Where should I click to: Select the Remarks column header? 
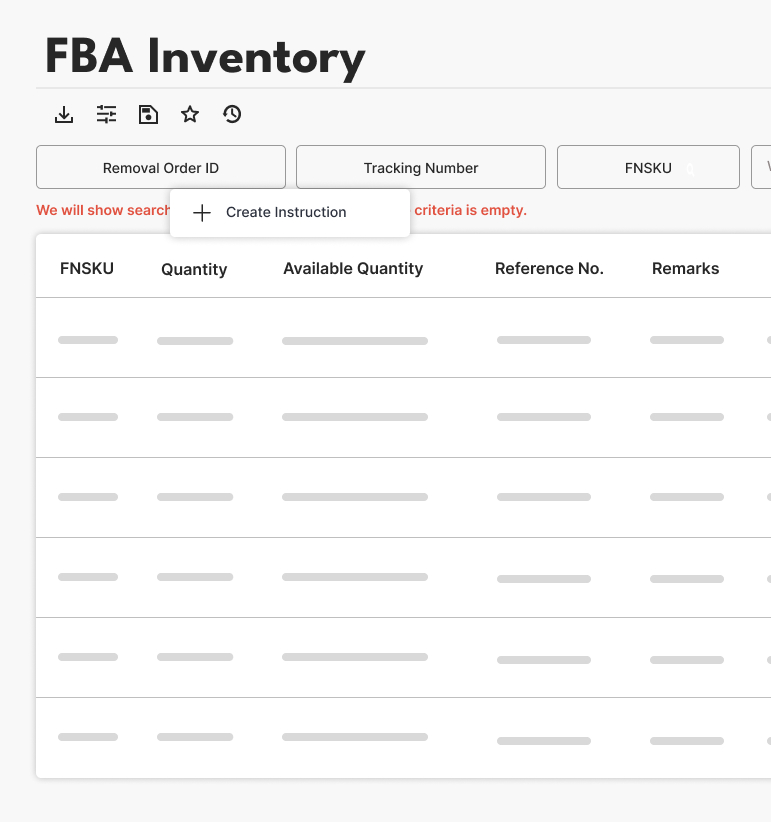click(685, 268)
